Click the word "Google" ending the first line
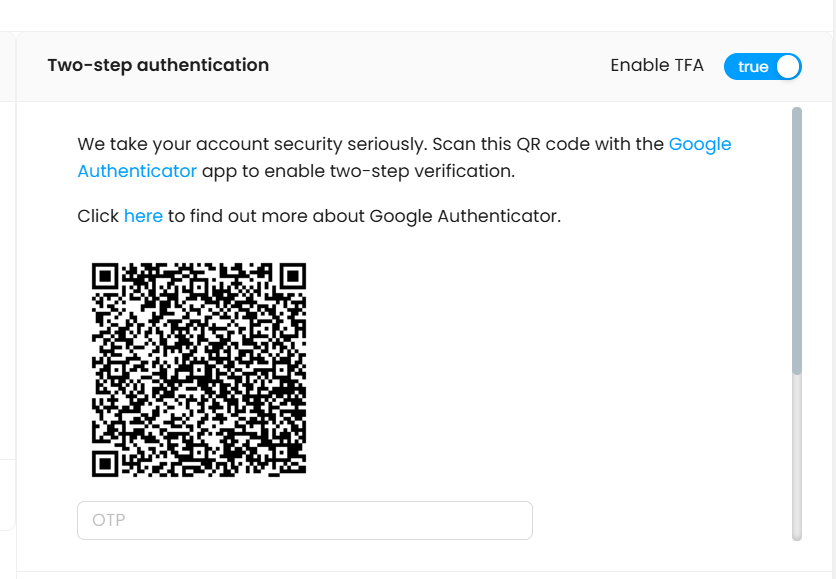The image size is (836, 579). (x=700, y=144)
